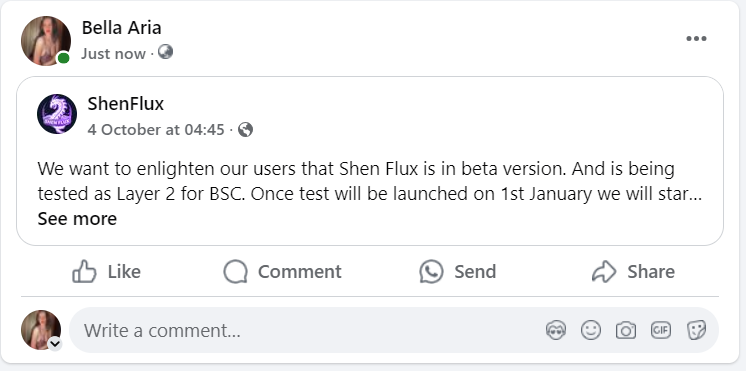Click the WhatsApp Send icon
Viewport: 746px width, 371px height.
(432, 272)
